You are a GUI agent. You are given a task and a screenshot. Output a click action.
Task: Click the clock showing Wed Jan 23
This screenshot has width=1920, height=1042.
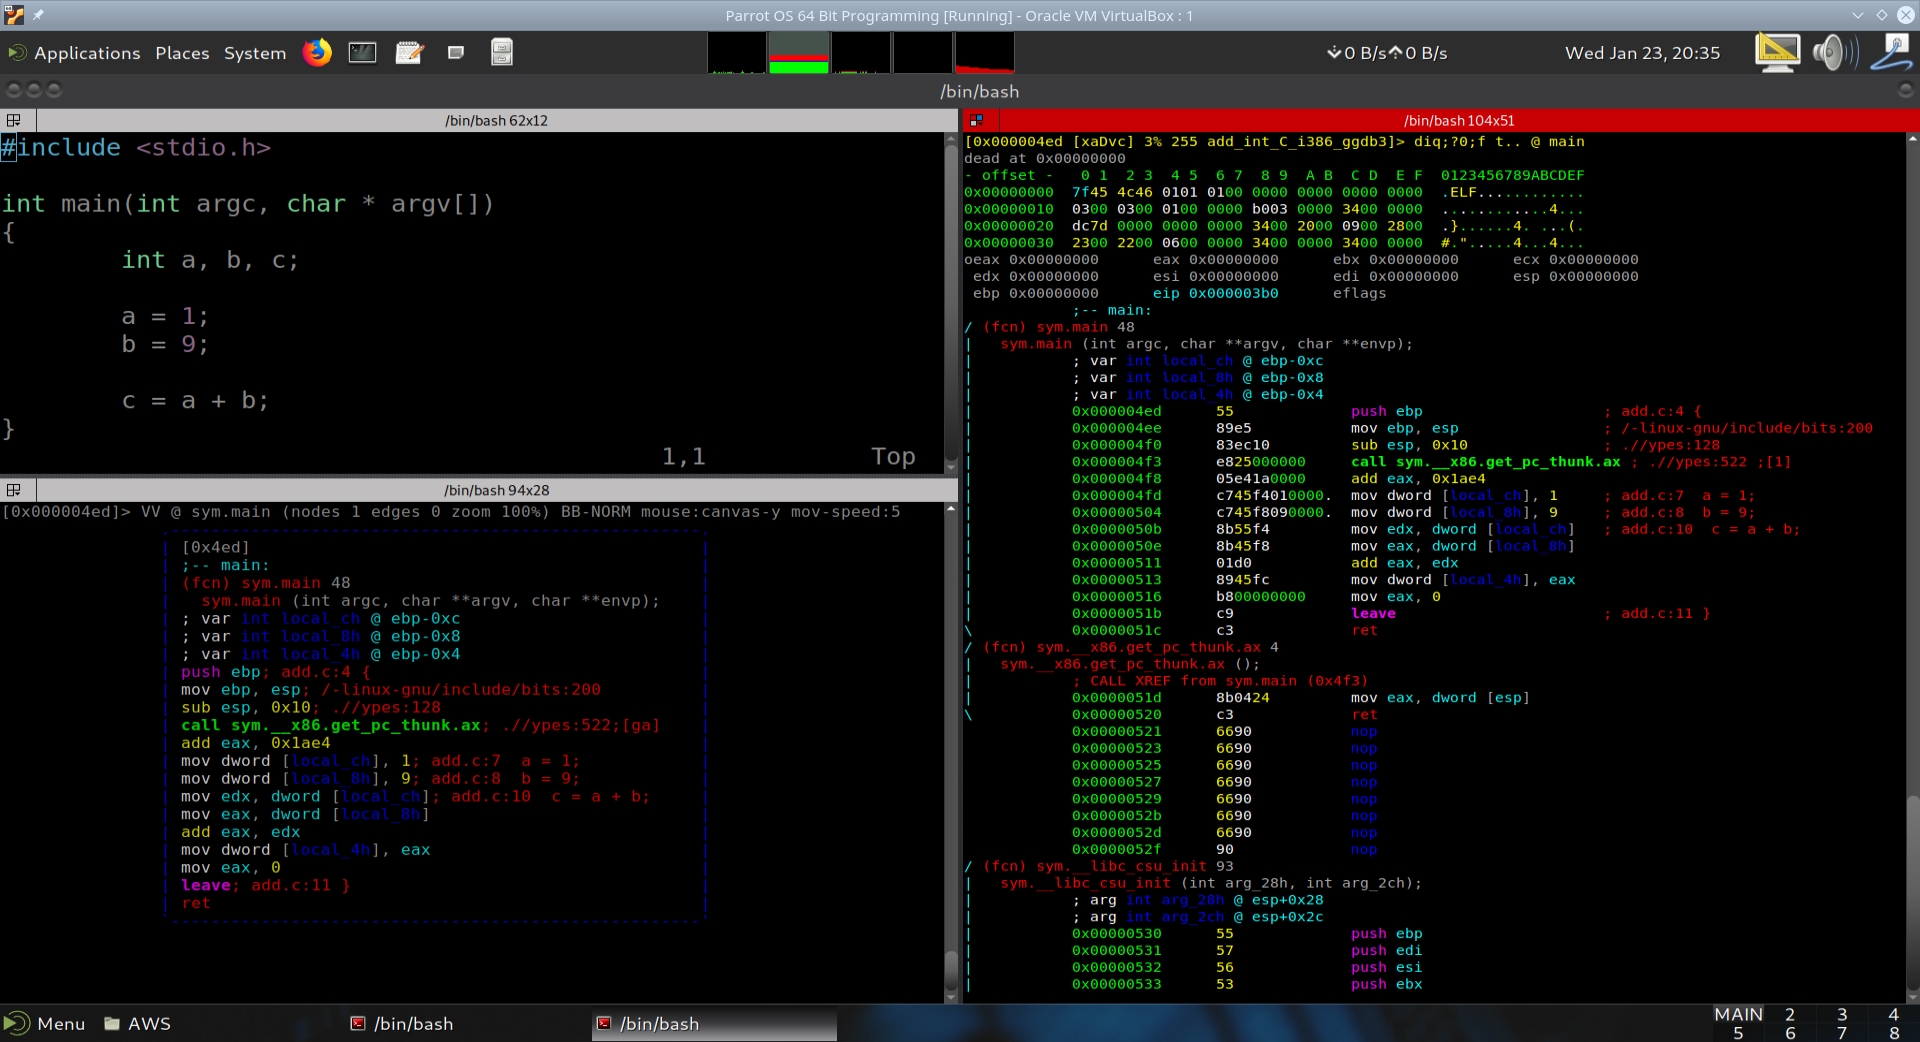1642,53
